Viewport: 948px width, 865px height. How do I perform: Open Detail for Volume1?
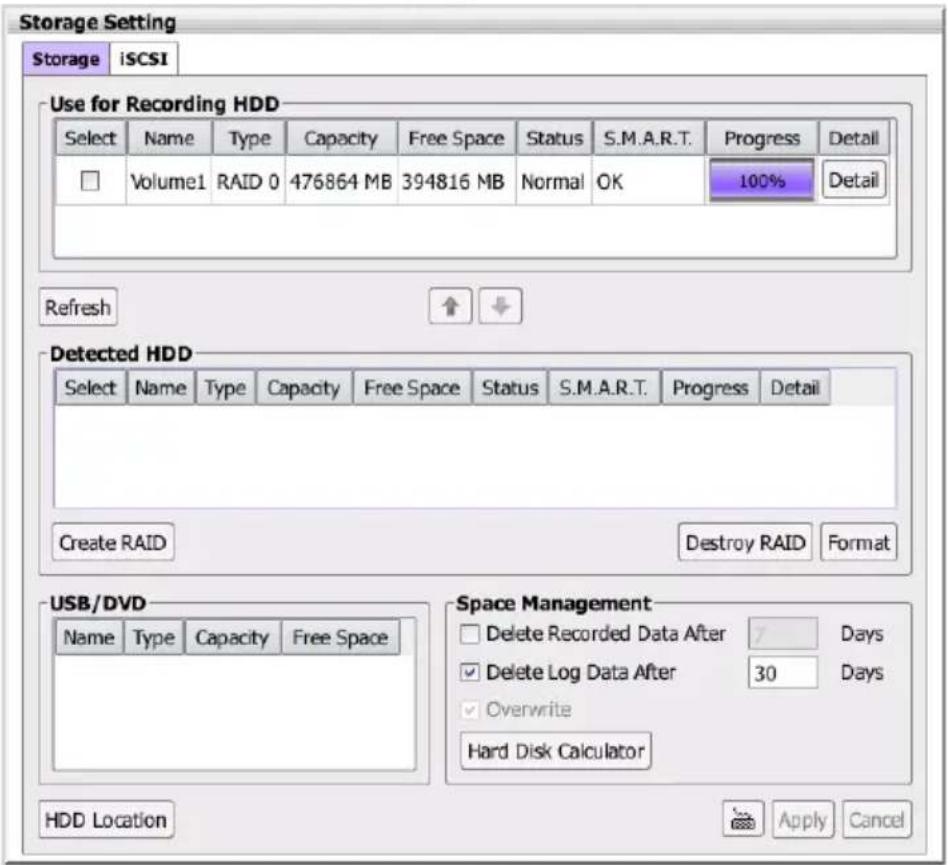(x=854, y=180)
